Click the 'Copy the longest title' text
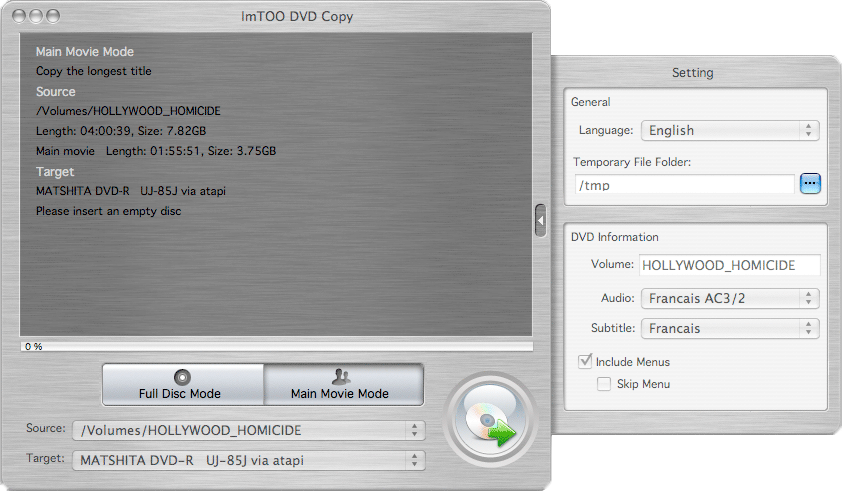 pyautogui.click(x=94, y=71)
